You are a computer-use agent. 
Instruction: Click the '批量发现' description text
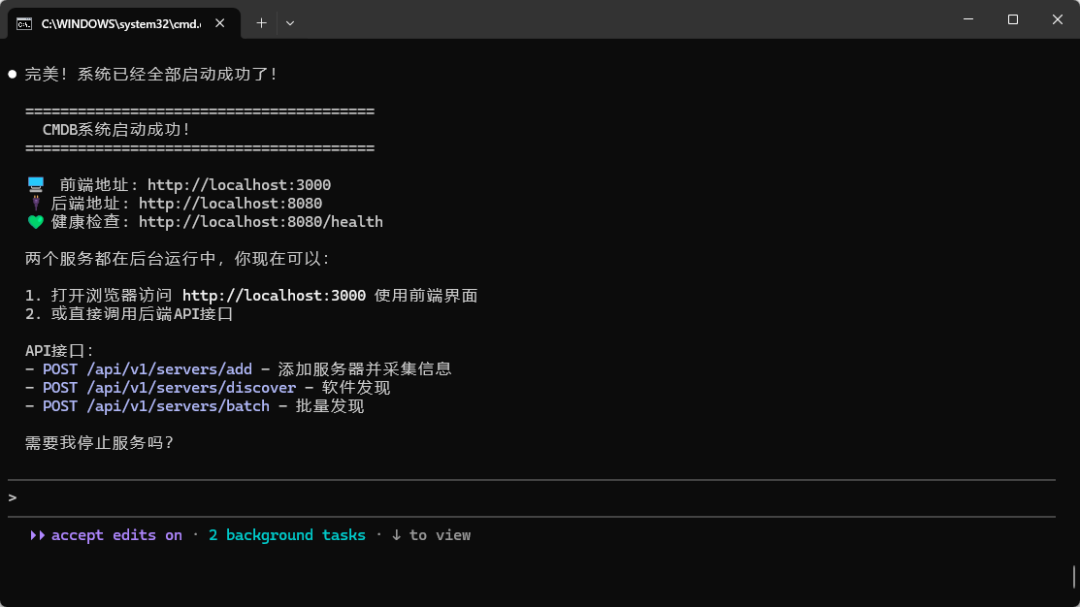tap(330, 407)
